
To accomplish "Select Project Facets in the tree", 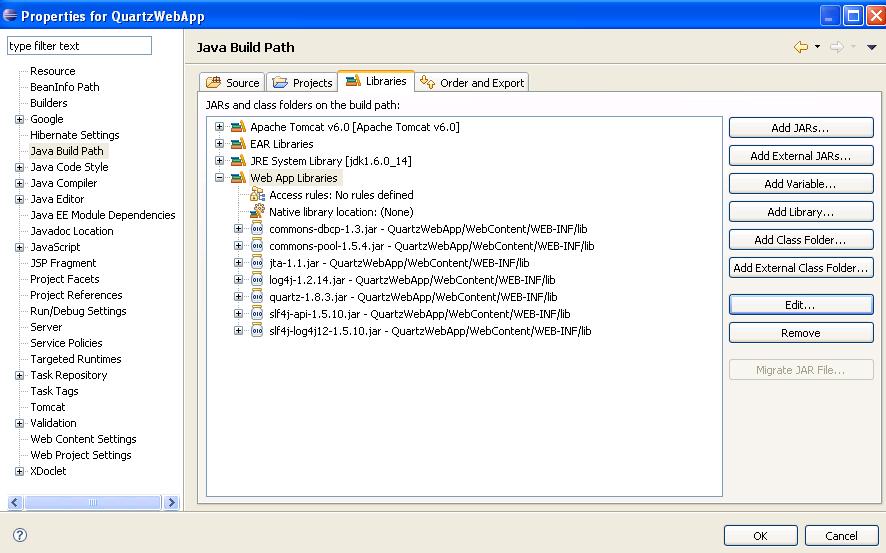I will coord(64,279).
